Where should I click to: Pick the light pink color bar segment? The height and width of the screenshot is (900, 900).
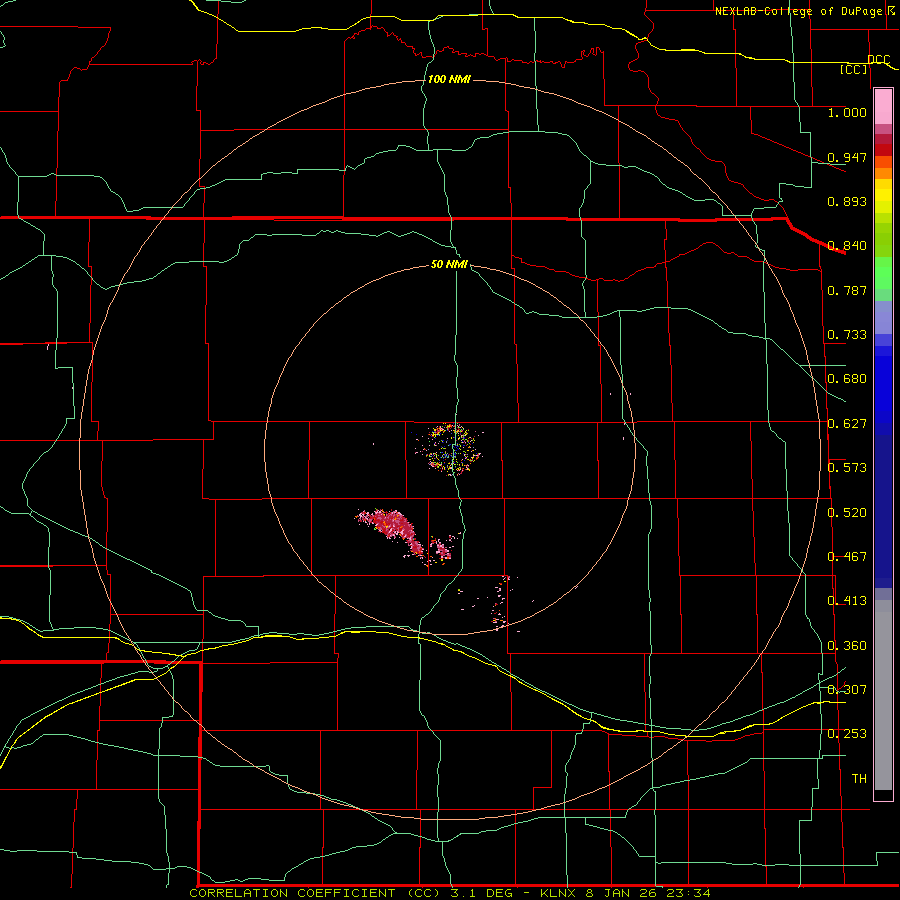(x=883, y=106)
